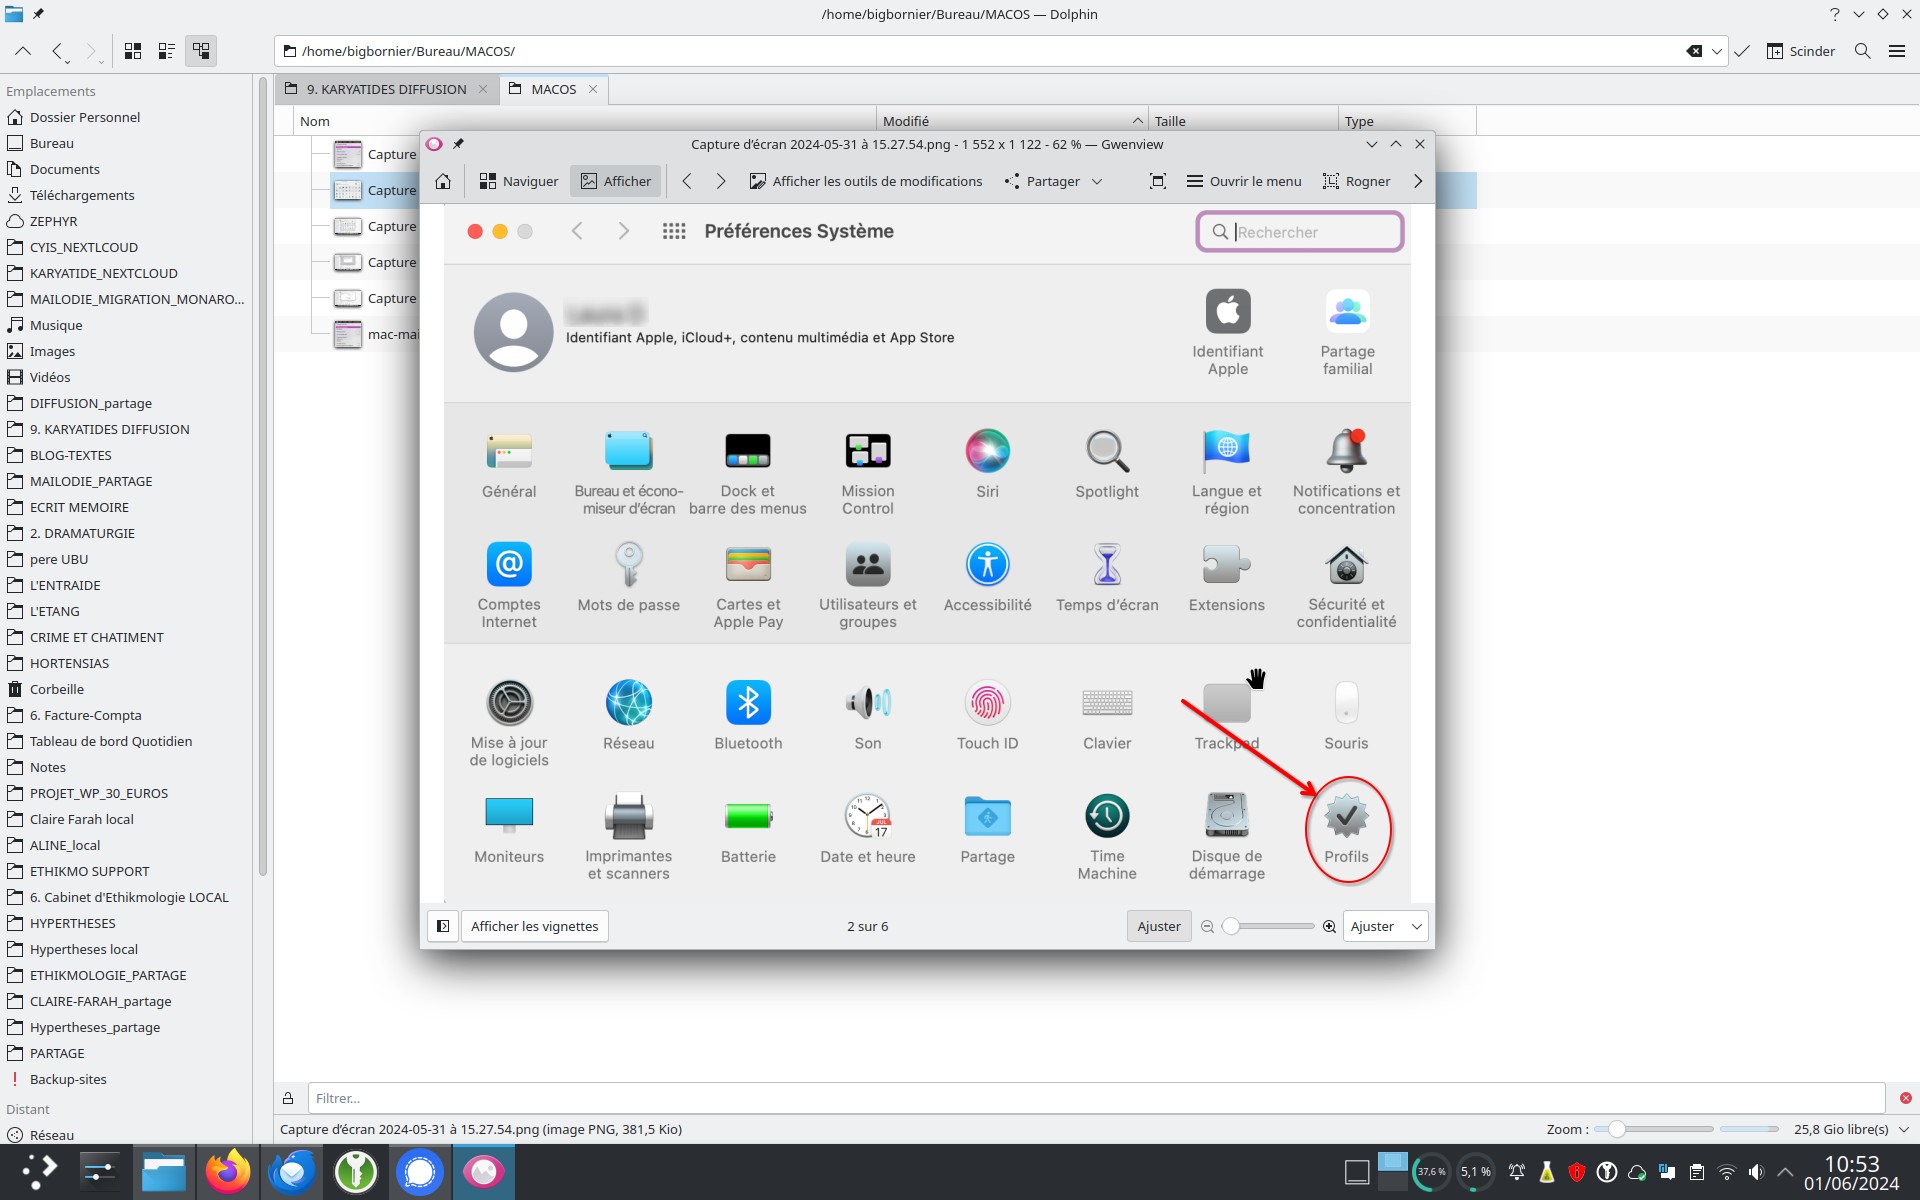Open Afficher les outils de modifications

tap(866, 181)
